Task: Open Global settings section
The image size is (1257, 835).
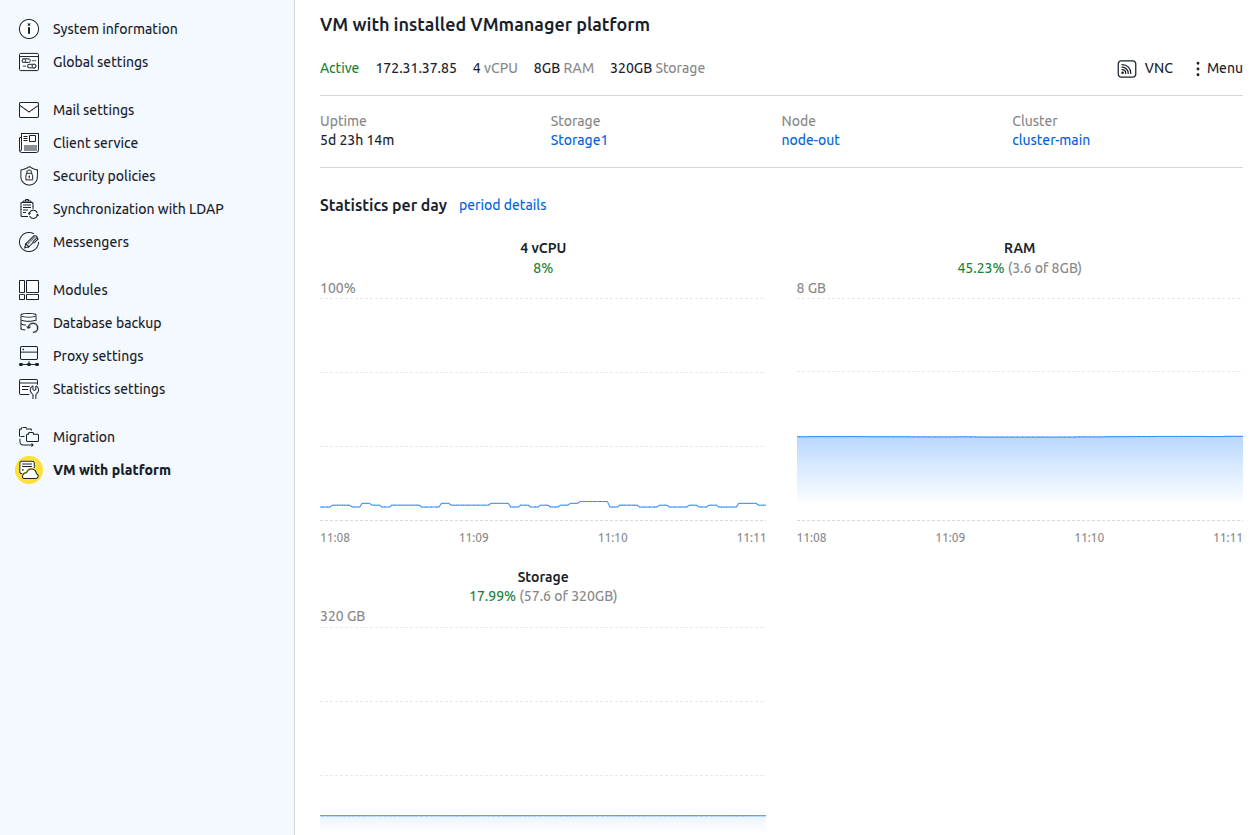Action: pos(100,62)
